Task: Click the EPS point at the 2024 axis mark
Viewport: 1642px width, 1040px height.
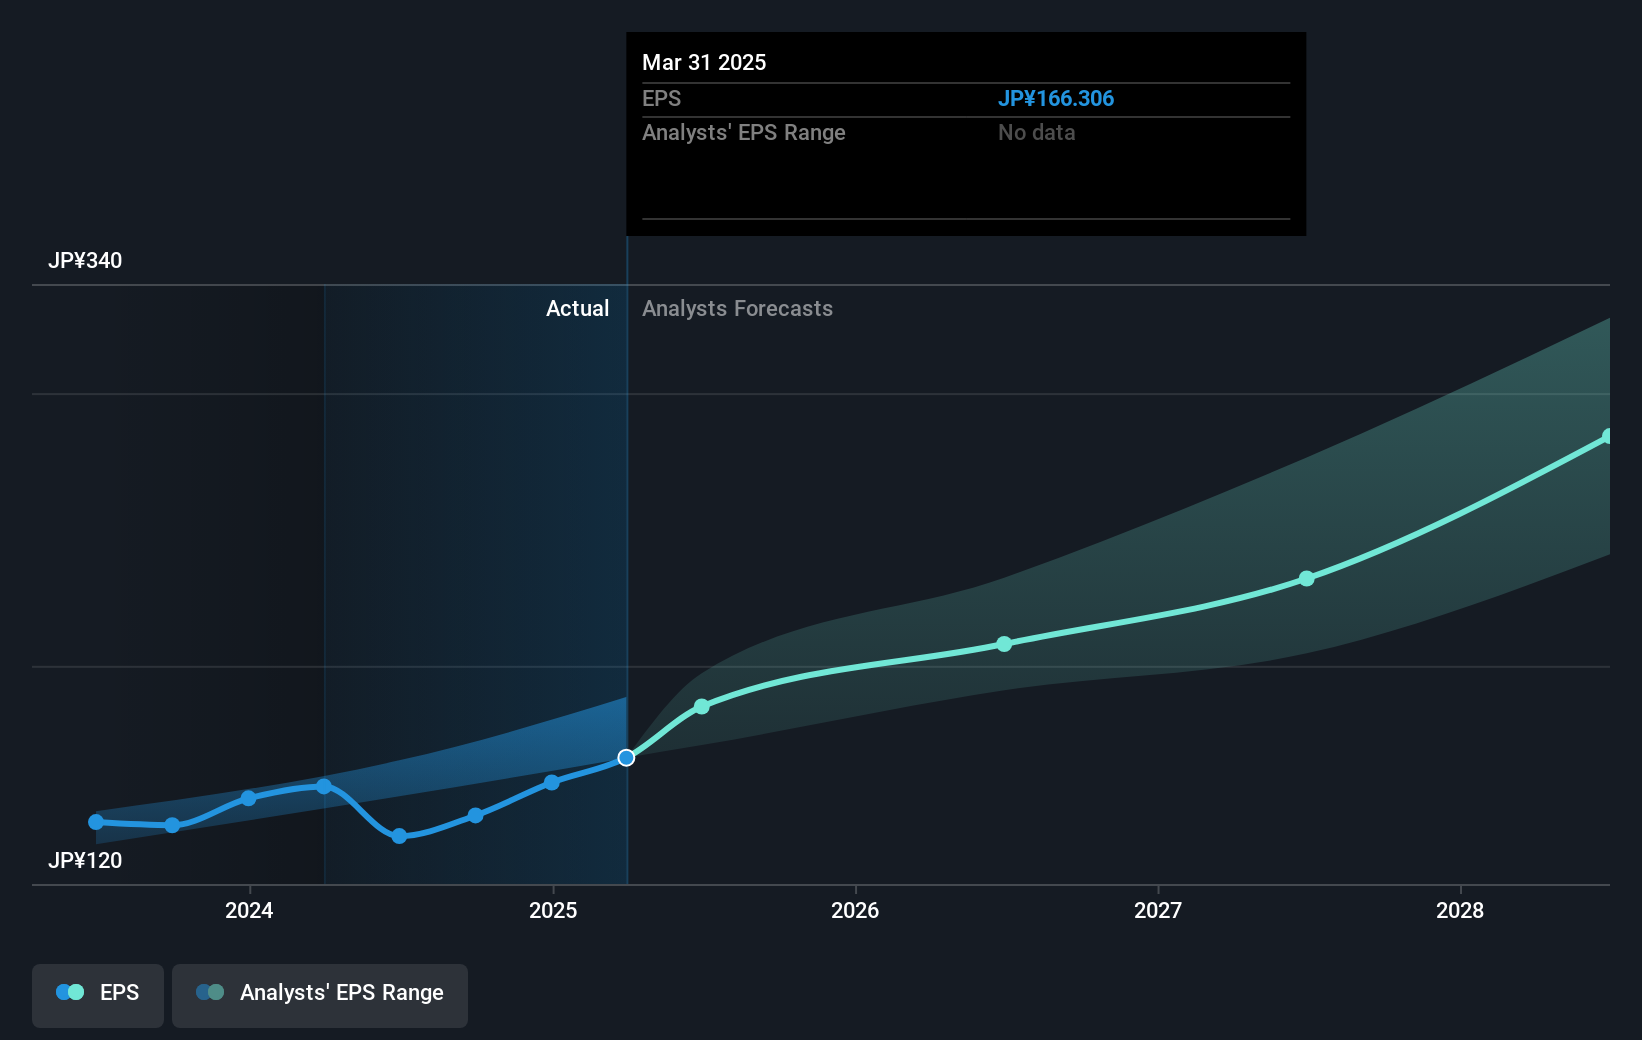Action: (x=249, y=798)
